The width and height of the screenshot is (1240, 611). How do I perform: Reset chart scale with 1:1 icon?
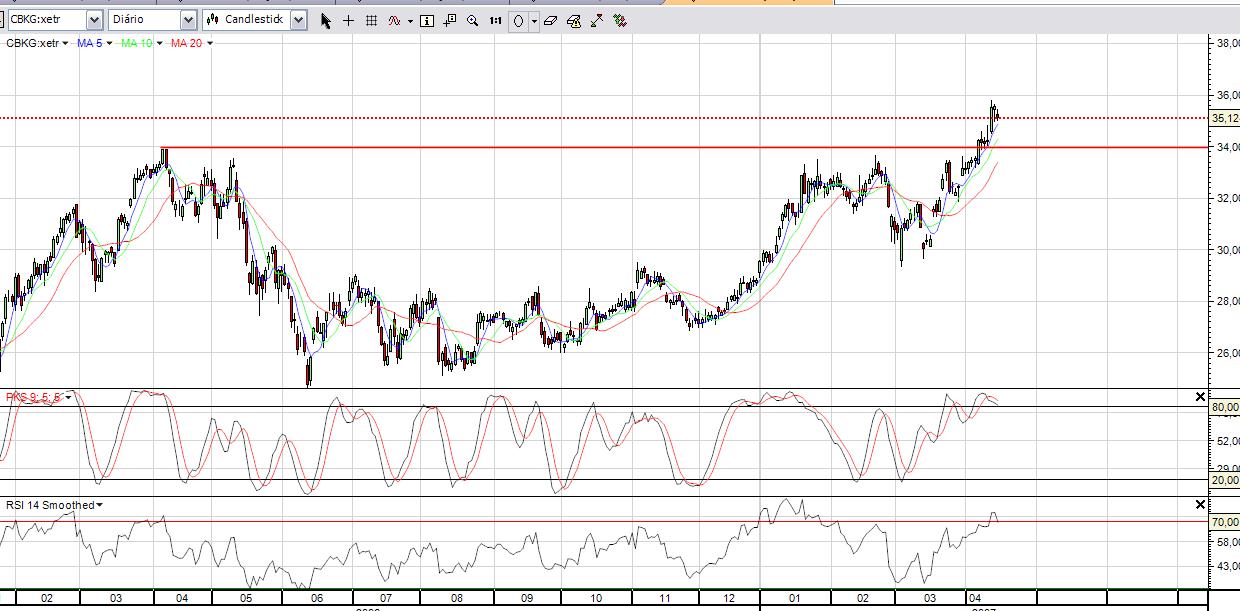pyautogui.click(x=495, y=20)
